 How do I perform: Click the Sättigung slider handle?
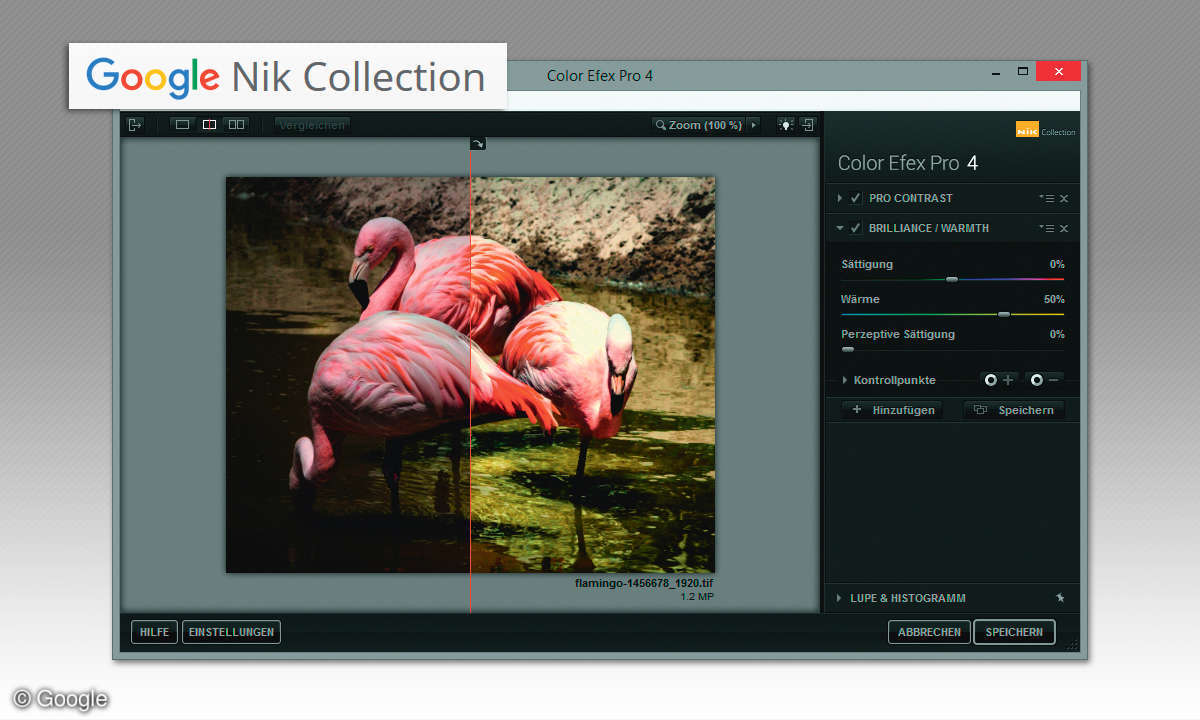click(952, 279)
